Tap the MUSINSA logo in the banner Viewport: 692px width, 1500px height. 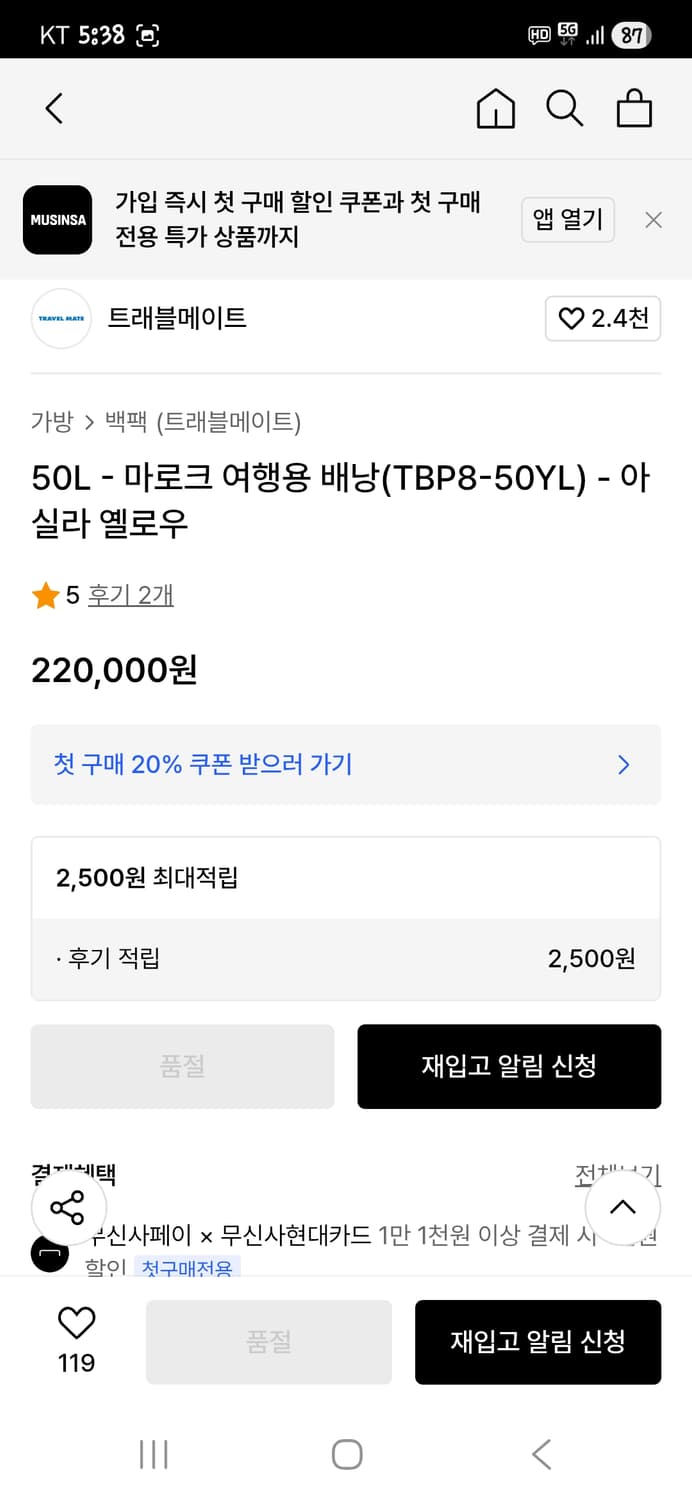point(62,219)
